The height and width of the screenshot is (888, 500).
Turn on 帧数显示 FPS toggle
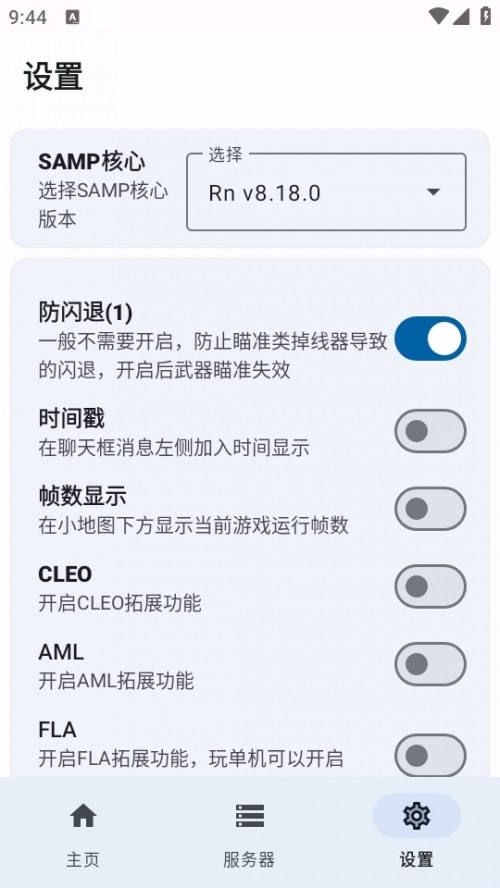[430, 509]
